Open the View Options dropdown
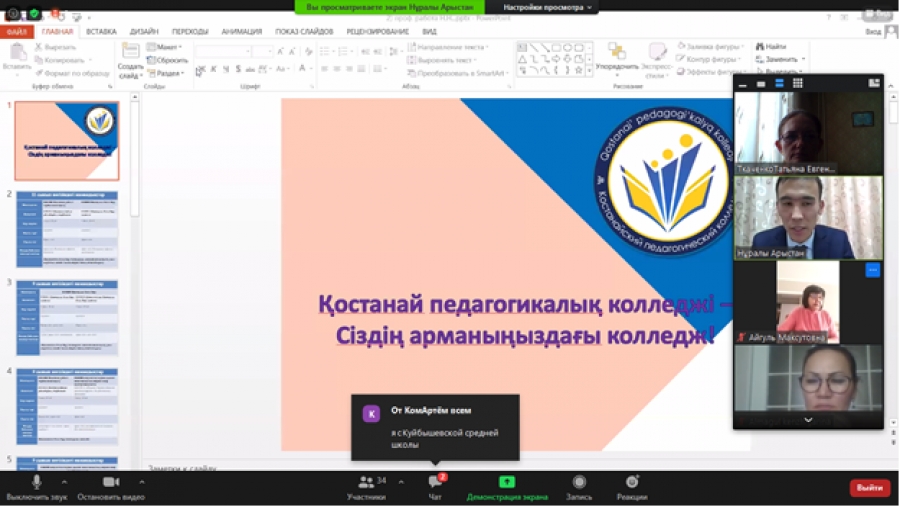900x507 pixels. click(x=547, y=7)
